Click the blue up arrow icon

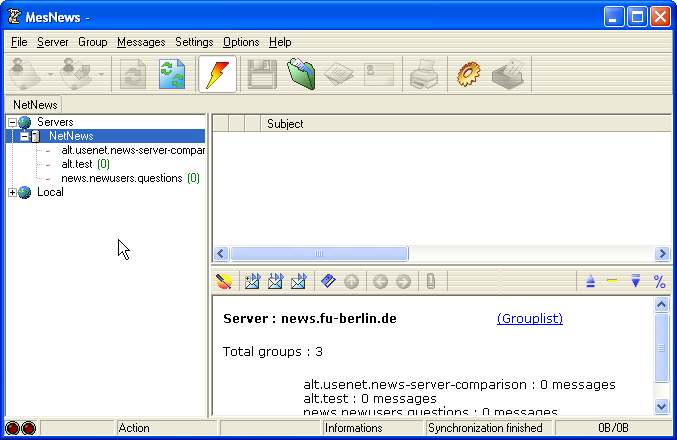pyautogui.click(x=591, y=282)
